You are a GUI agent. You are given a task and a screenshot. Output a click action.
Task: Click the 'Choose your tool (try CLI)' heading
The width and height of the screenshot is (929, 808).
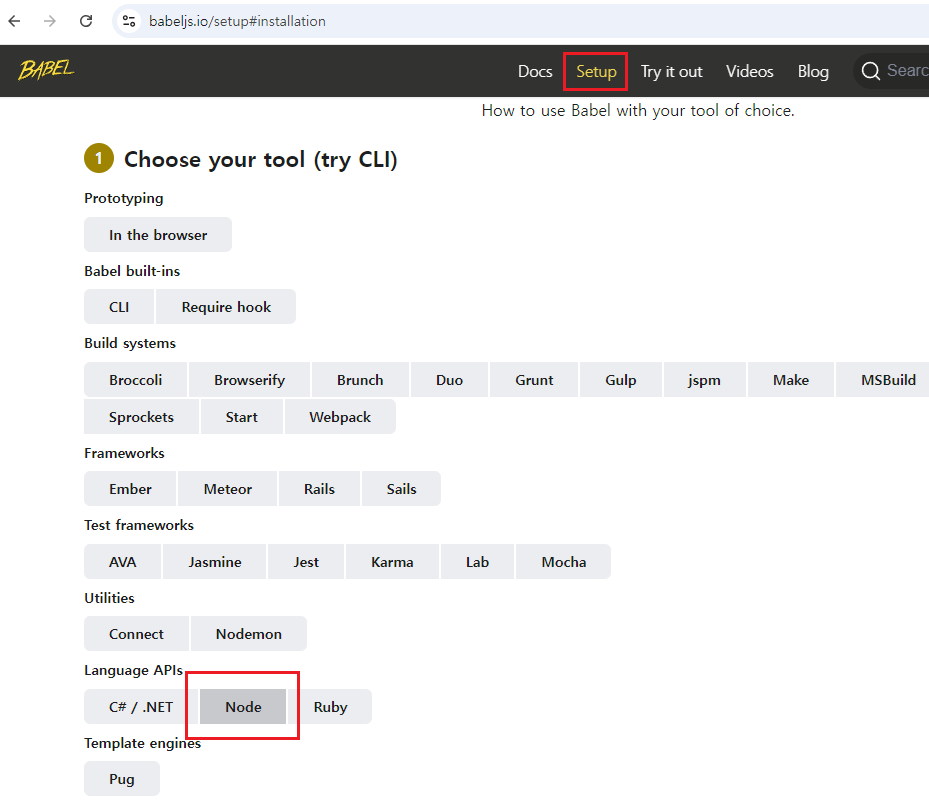tap(260, 159)
